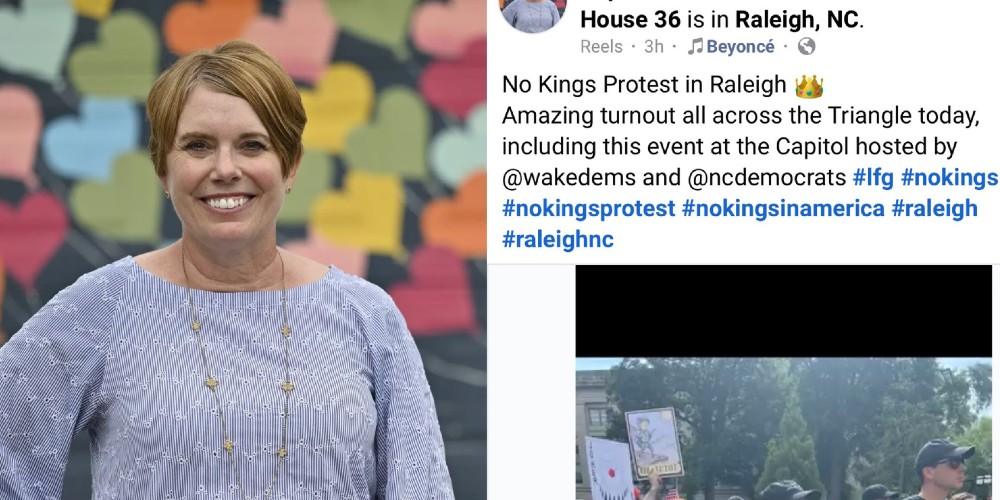The height and width of the screenshot is (500, 1000).
Task: Open the portrait photo of the woman
Action: coord(243,250)
